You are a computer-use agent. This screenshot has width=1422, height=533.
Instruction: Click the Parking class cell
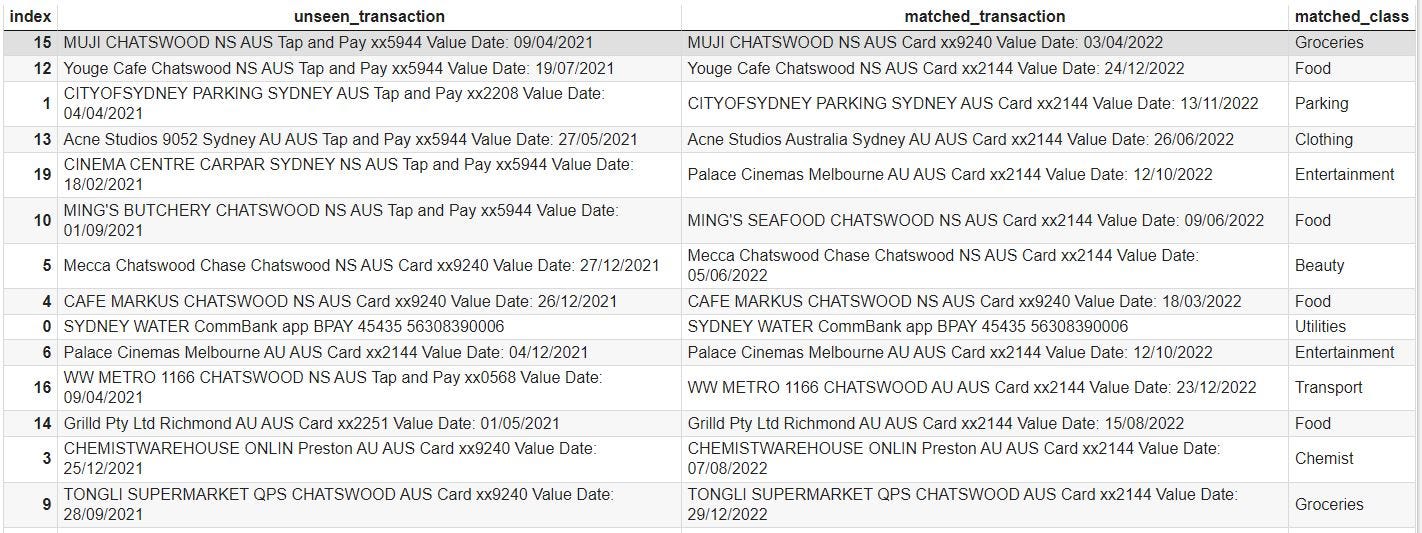coord(1321,104)
